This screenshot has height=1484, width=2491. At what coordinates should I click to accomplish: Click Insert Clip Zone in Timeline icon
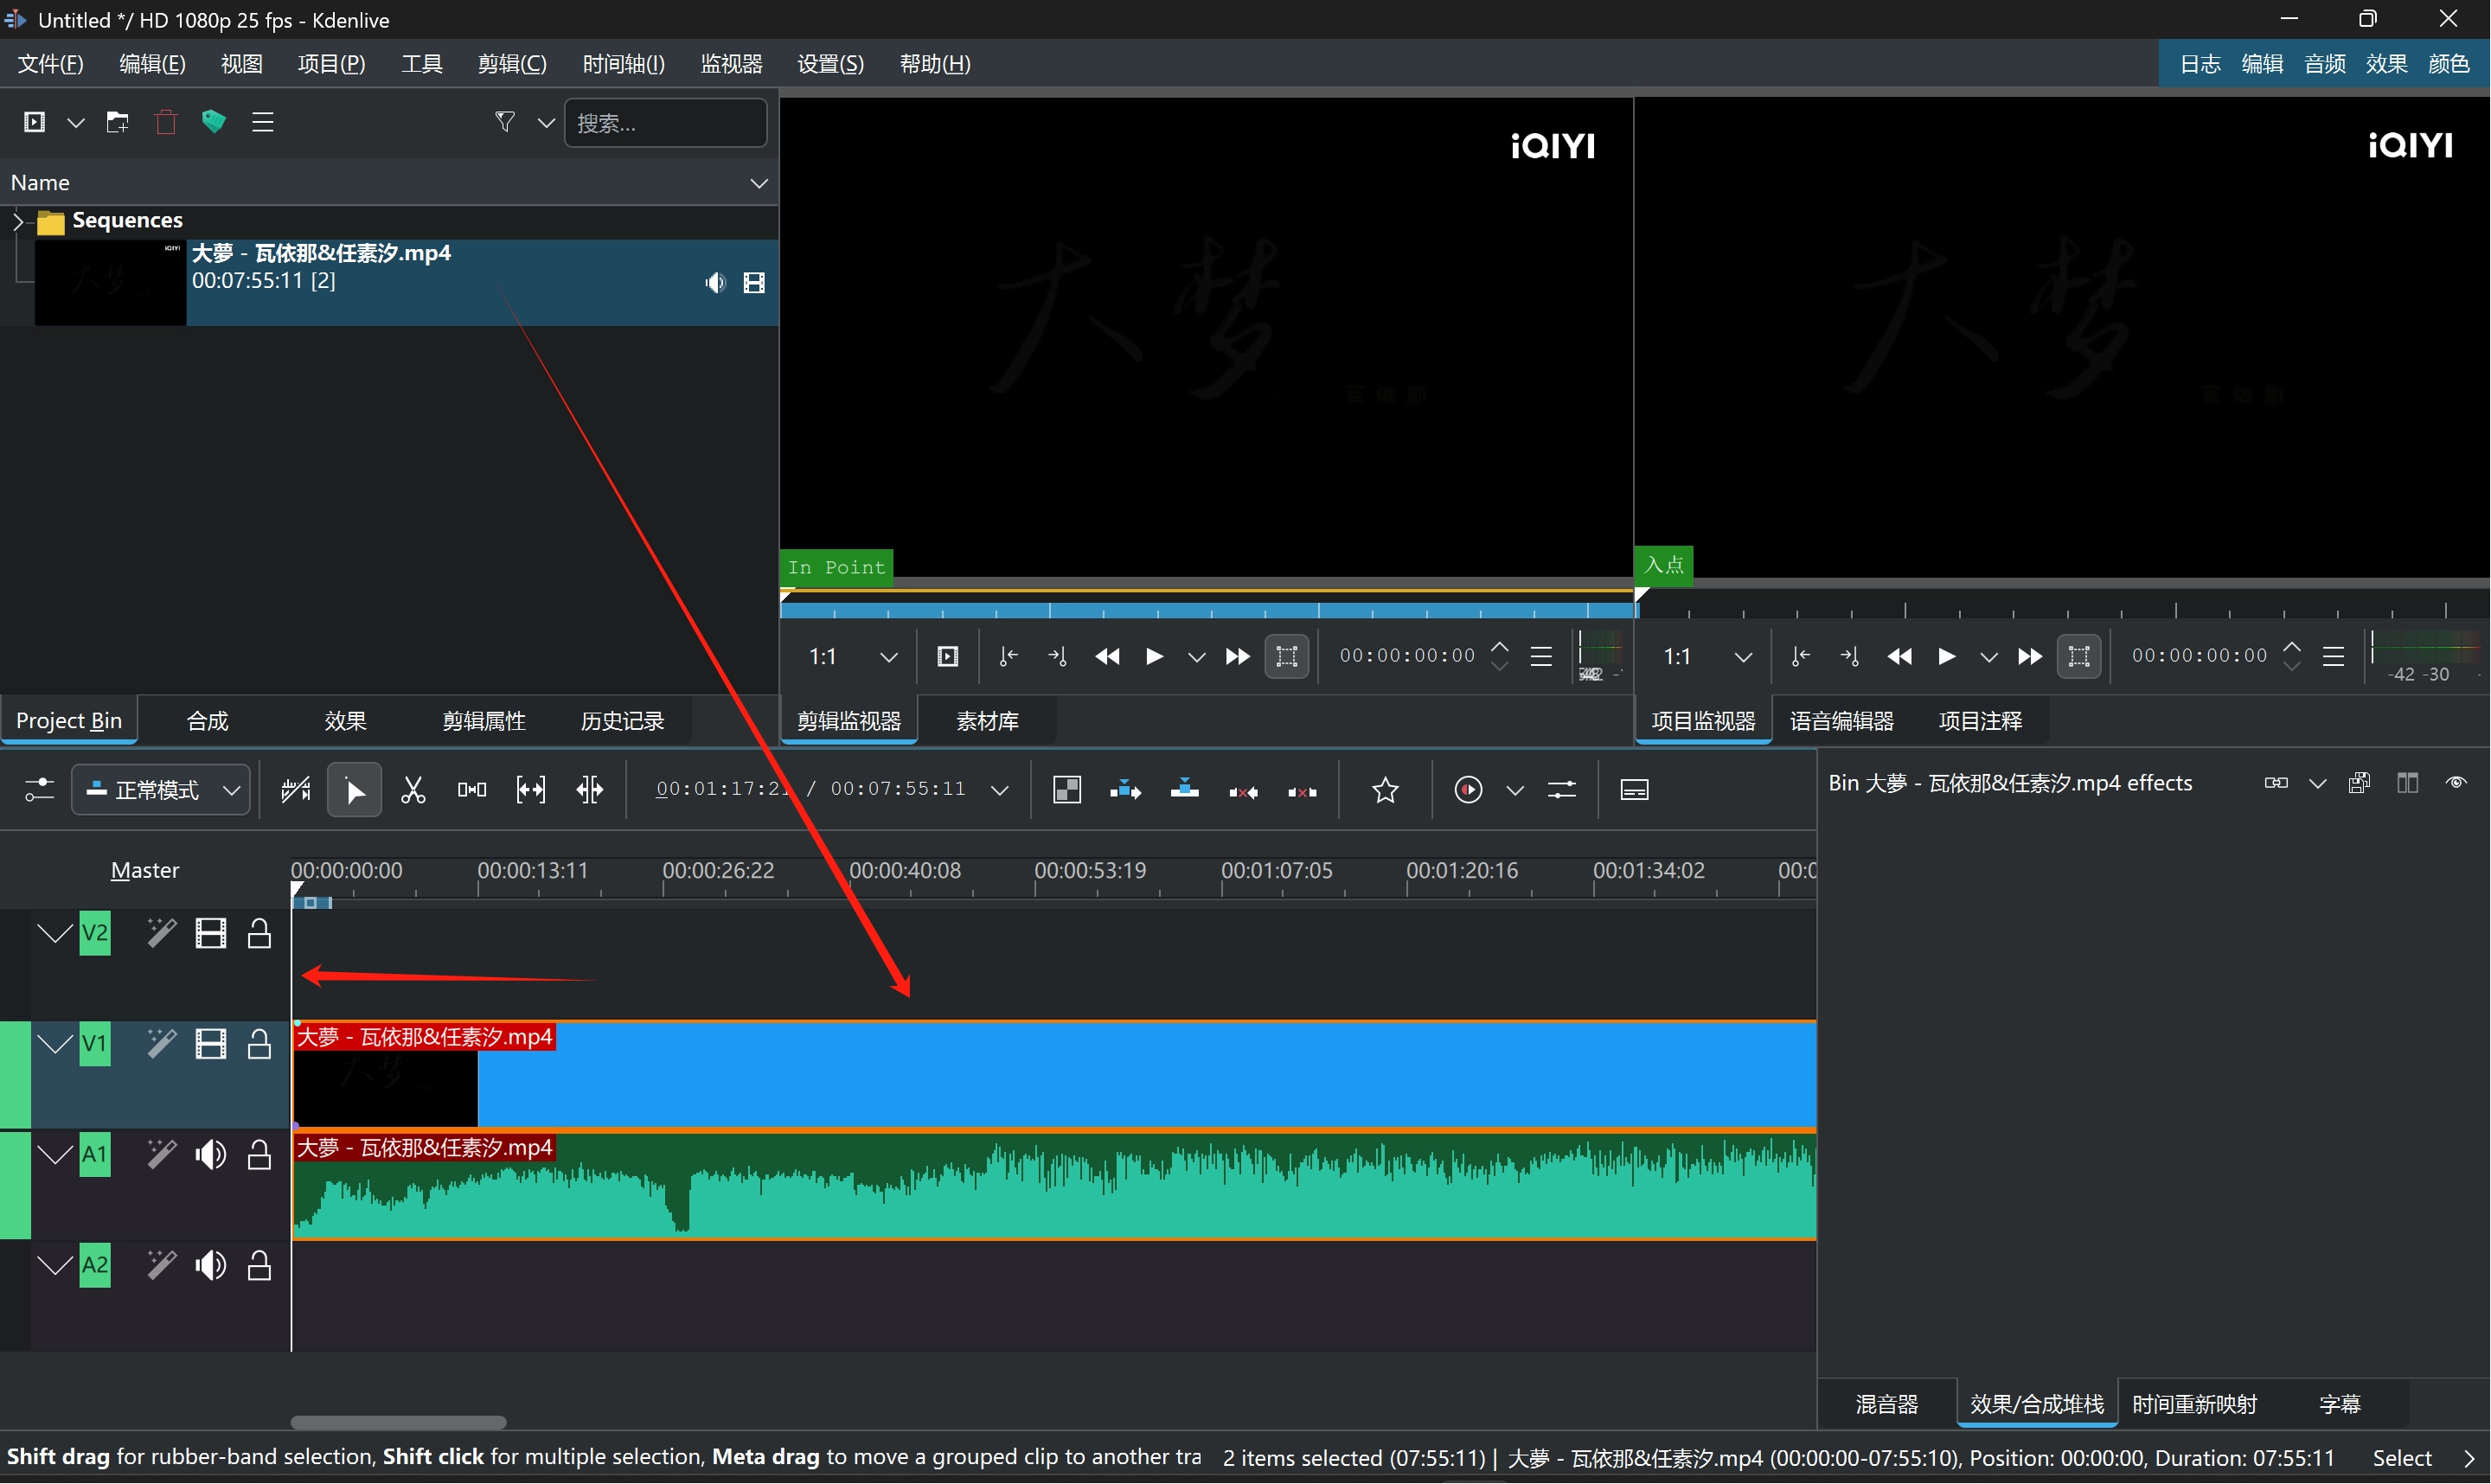pyautogui.click(x=1126, y=791)
